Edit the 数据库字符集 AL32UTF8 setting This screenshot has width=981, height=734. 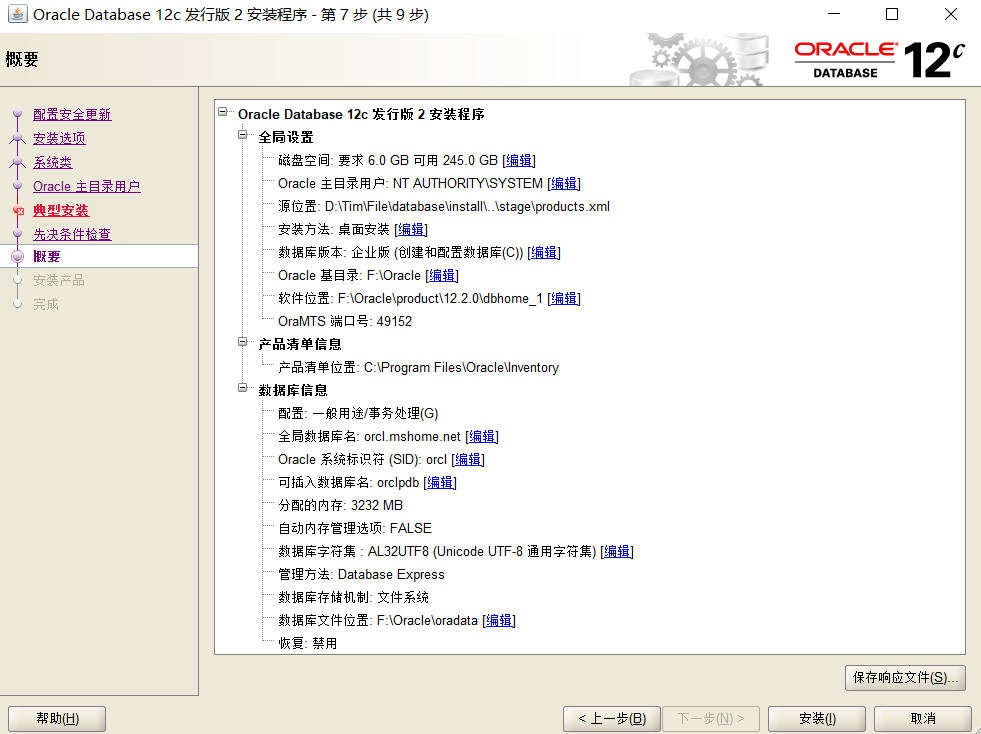pos(617,551)
